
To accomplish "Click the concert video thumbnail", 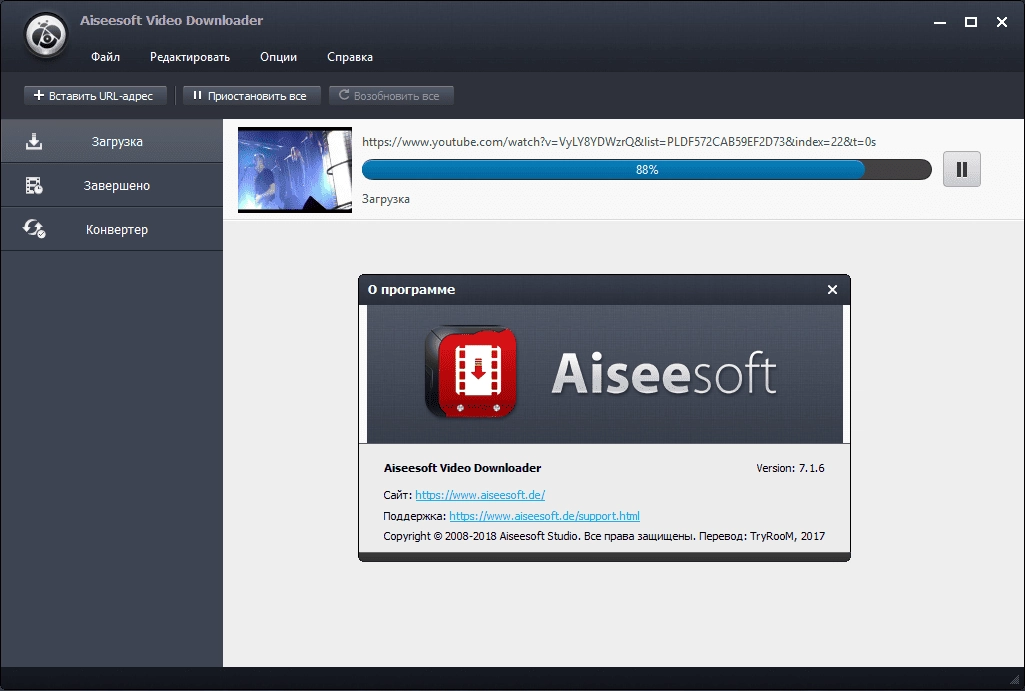I will point(295,170).
